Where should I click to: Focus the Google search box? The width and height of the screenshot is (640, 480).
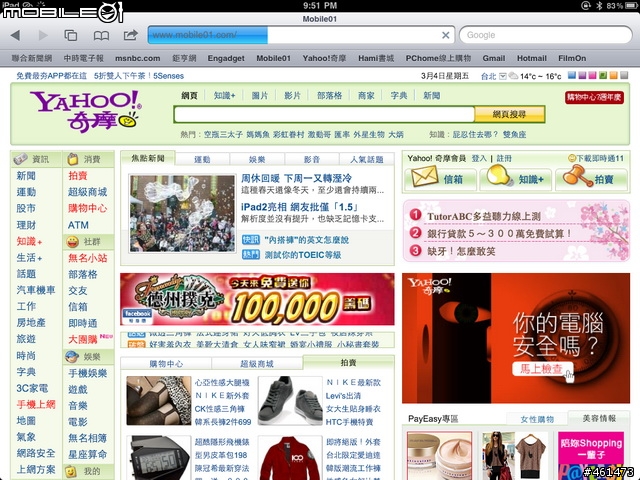click(x=546, y=35)
